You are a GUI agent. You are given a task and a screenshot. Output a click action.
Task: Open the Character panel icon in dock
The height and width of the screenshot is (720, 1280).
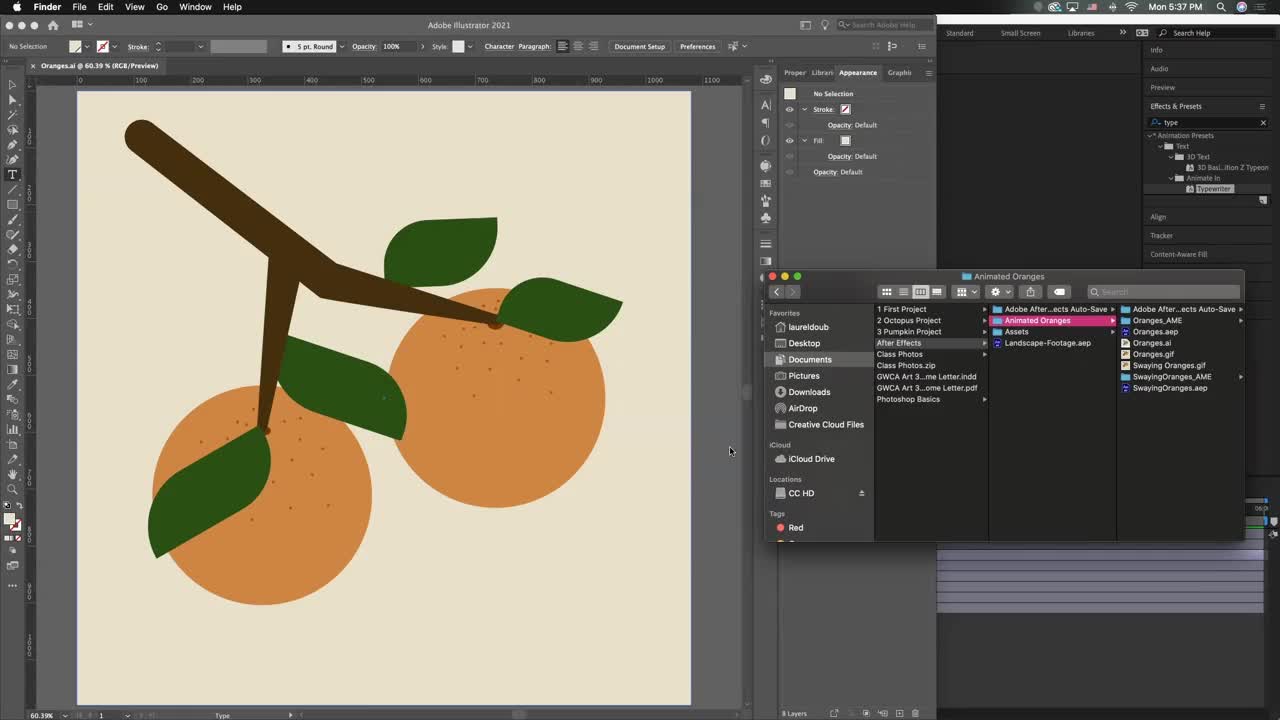[766, 104]
